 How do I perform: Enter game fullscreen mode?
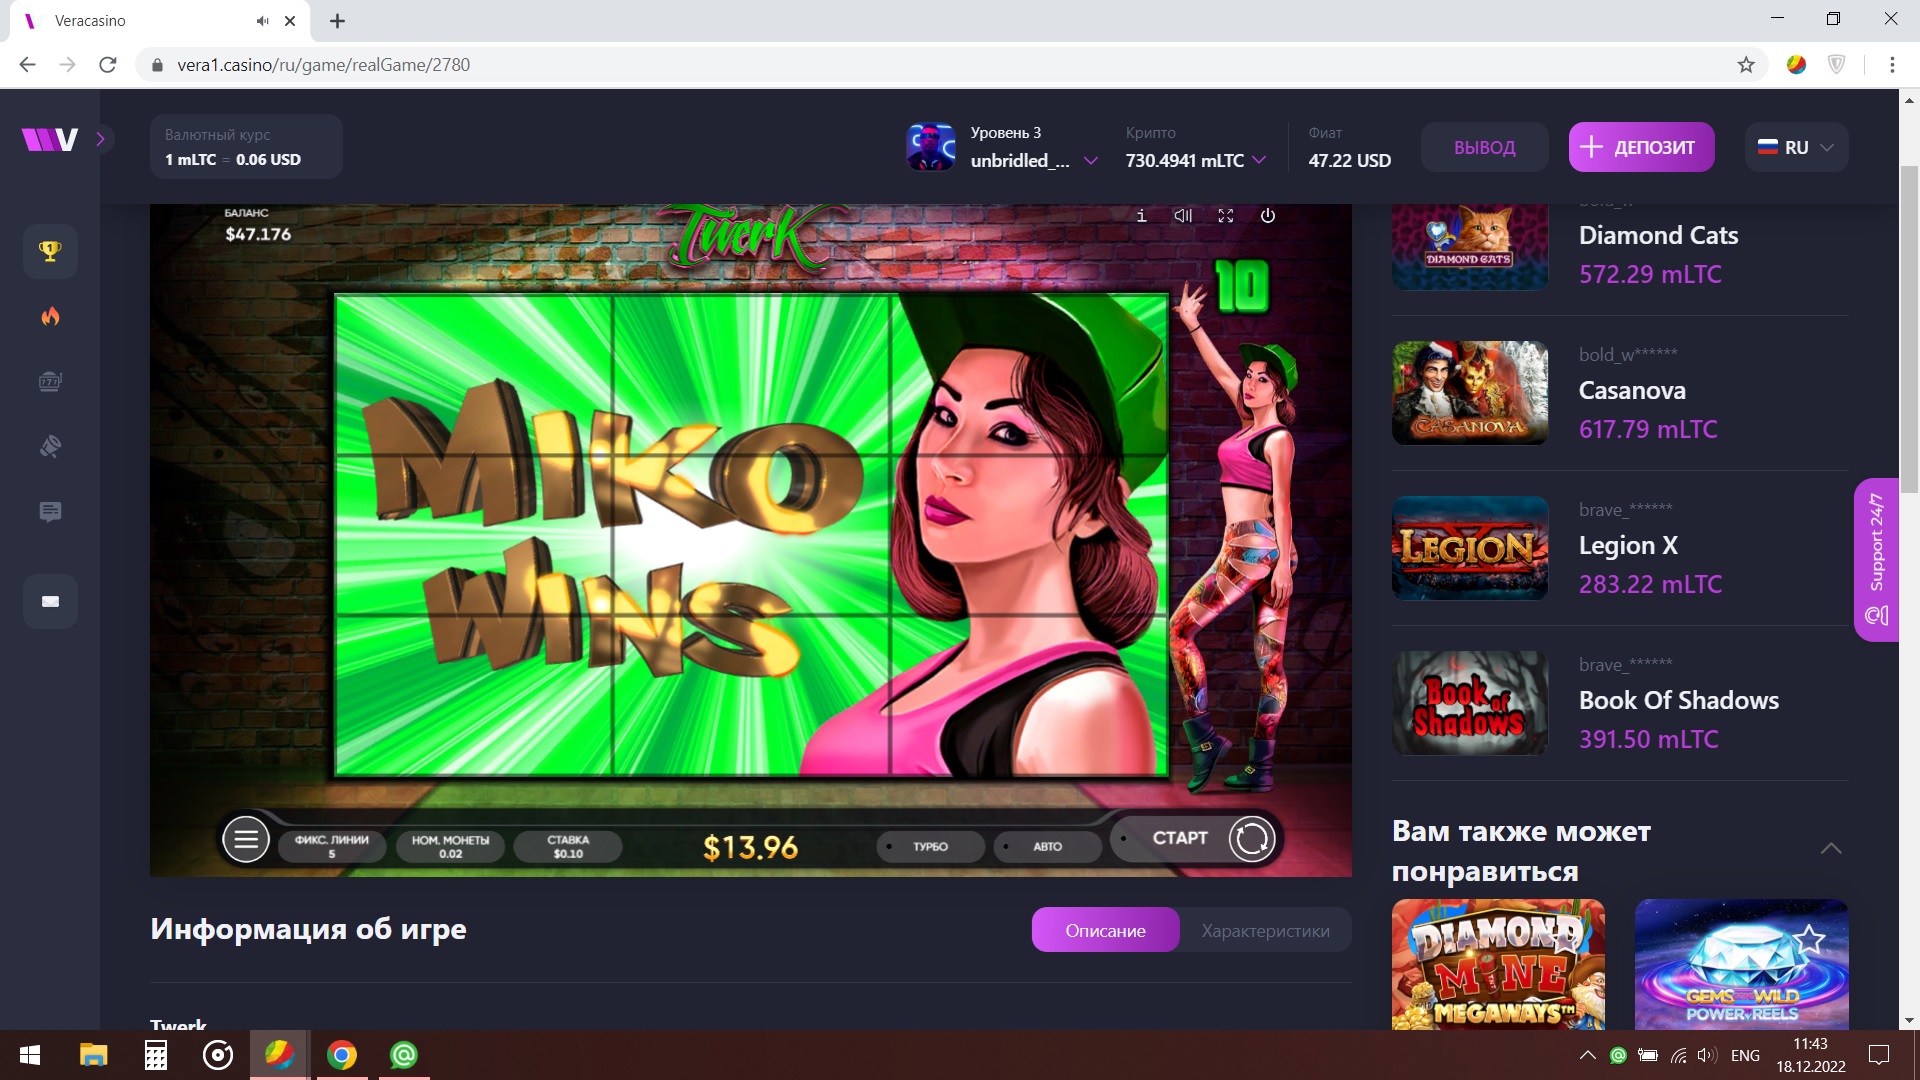(1225, 216)
